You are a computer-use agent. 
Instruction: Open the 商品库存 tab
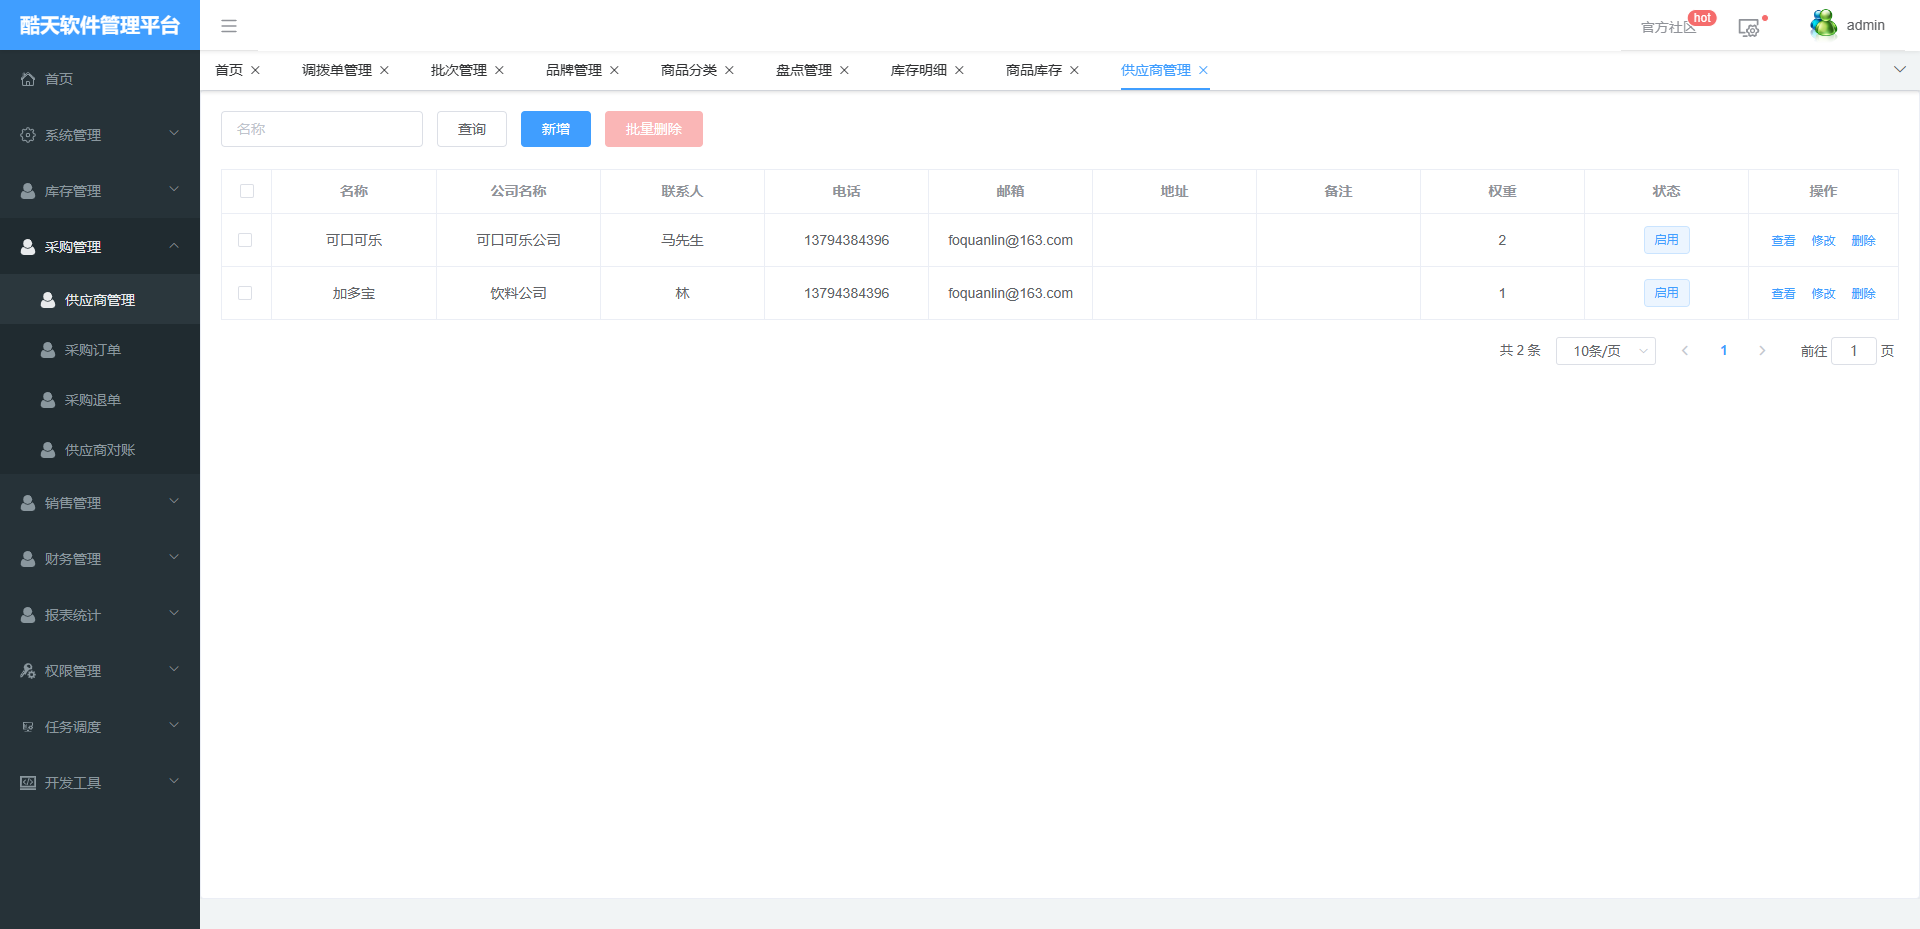point(1033,70)
